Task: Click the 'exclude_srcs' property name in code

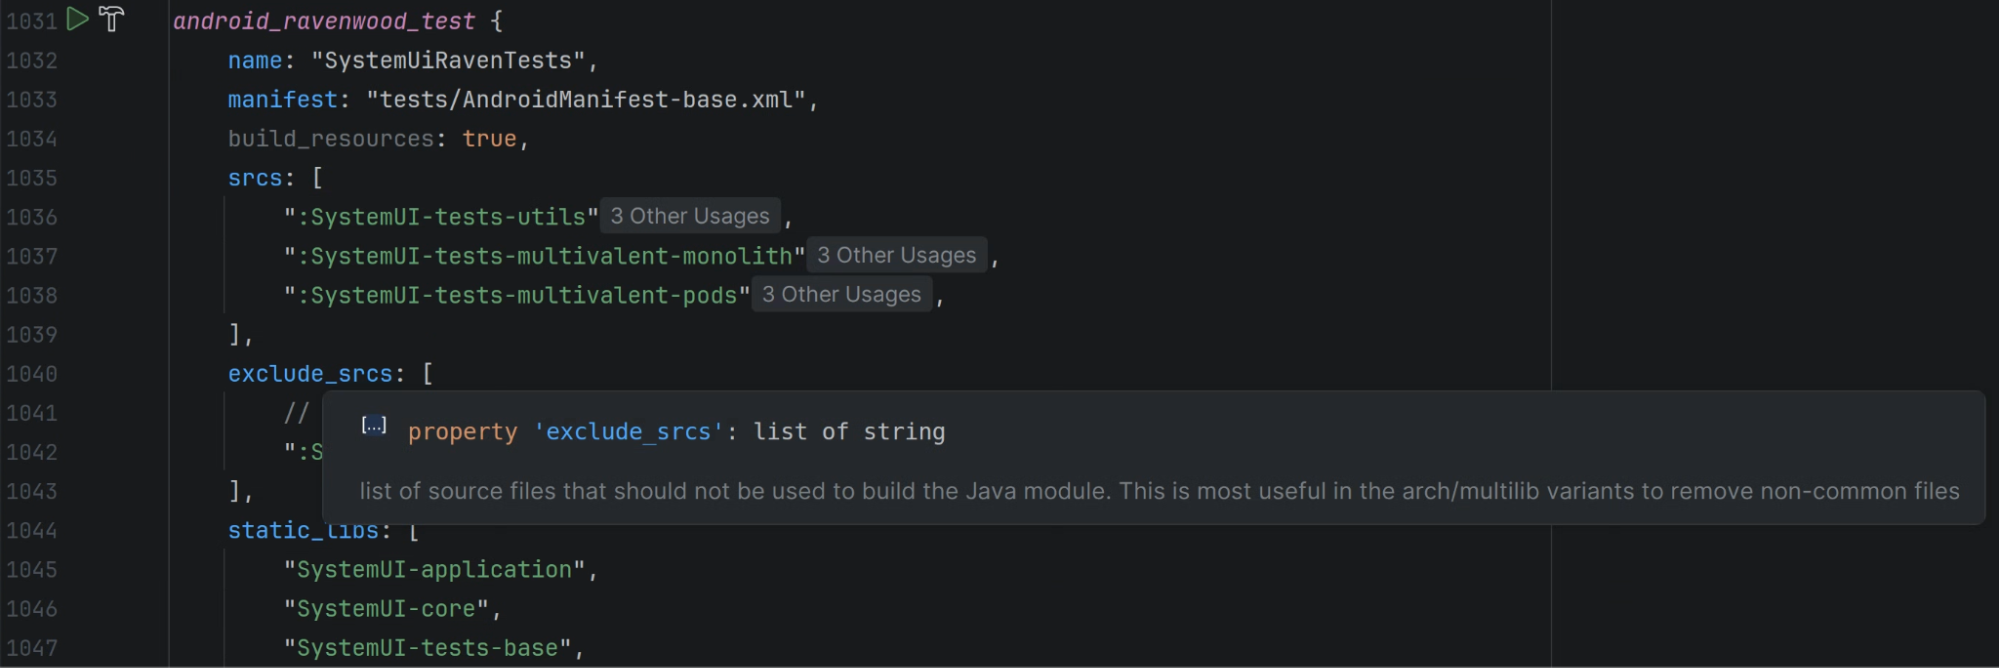Action: coord(310,373)
